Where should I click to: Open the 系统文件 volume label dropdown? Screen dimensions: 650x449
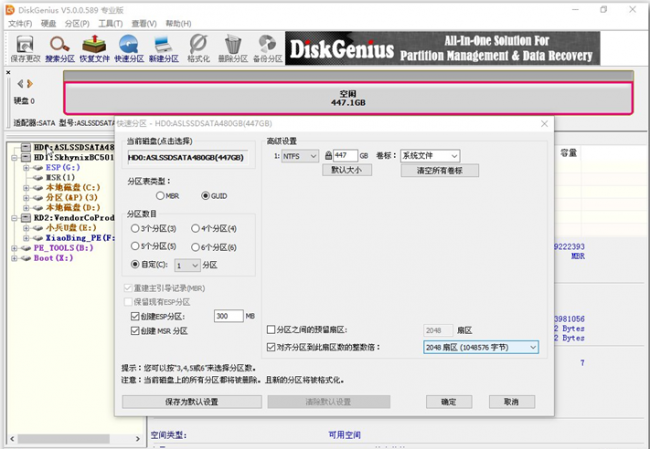click(430, 156)
